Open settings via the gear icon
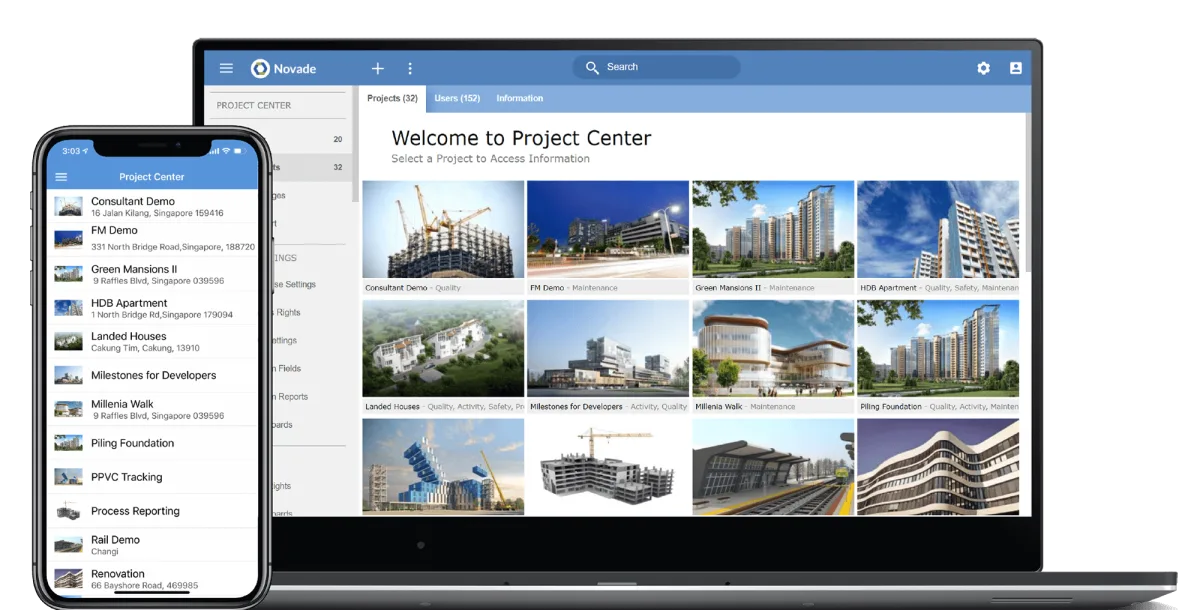 pos(983,68)
